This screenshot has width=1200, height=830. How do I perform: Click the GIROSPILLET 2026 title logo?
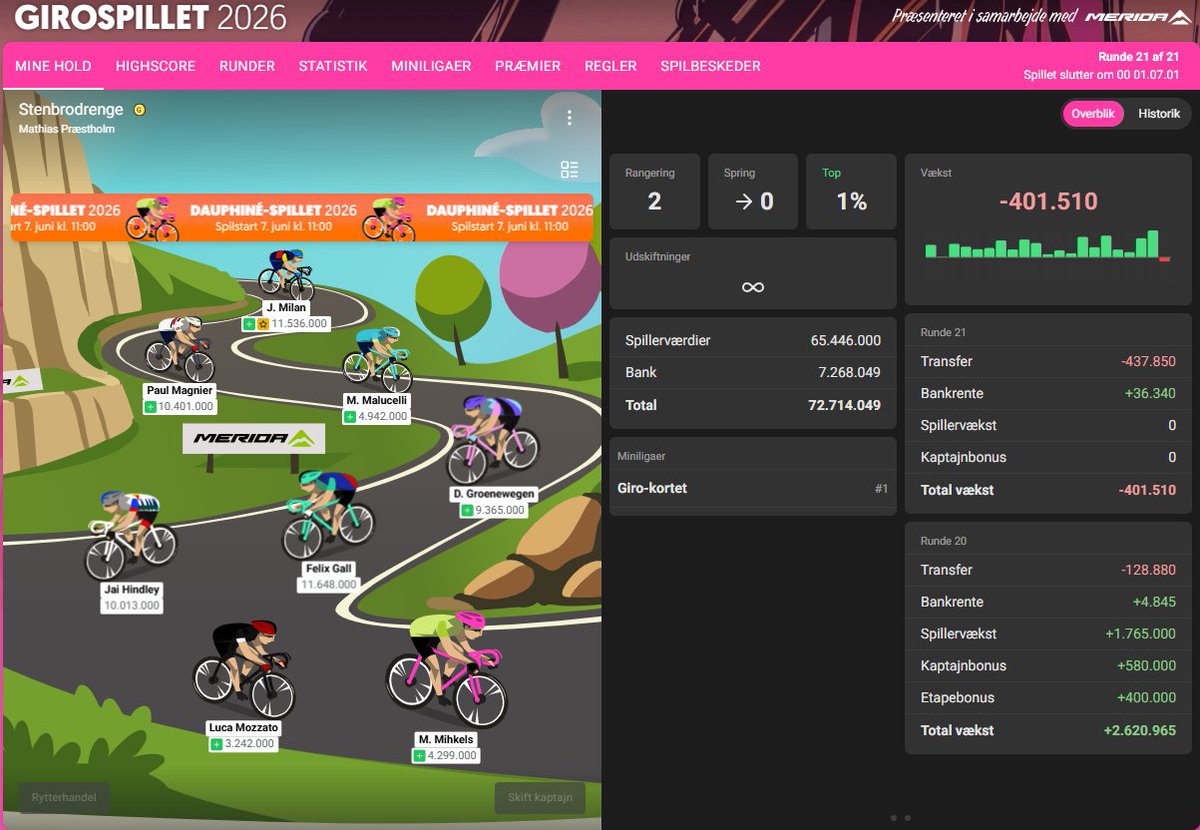click(150, 18)
